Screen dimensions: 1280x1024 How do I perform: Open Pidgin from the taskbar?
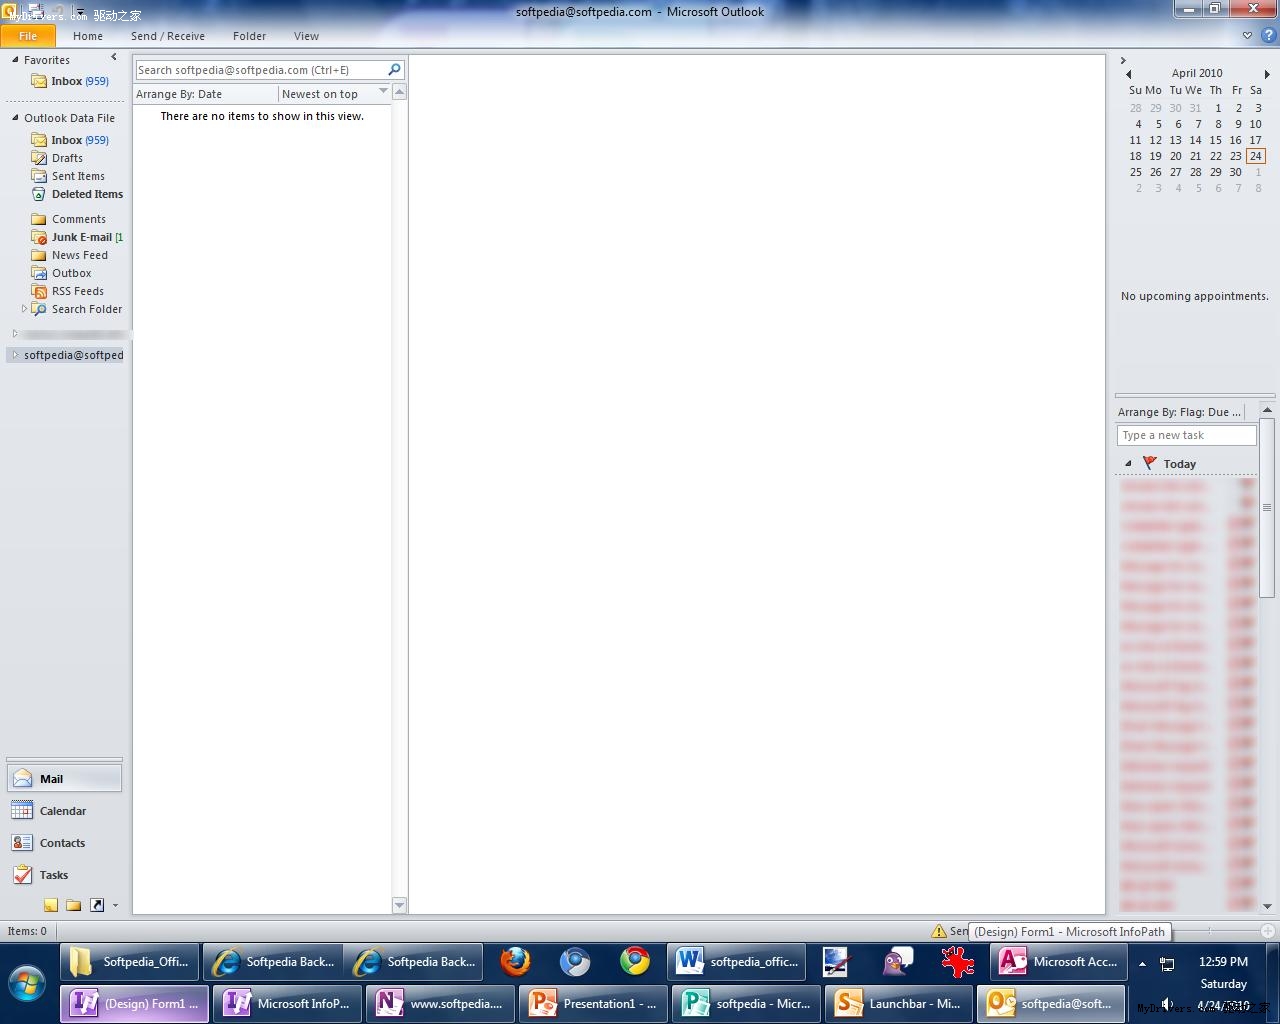point(898,962)
